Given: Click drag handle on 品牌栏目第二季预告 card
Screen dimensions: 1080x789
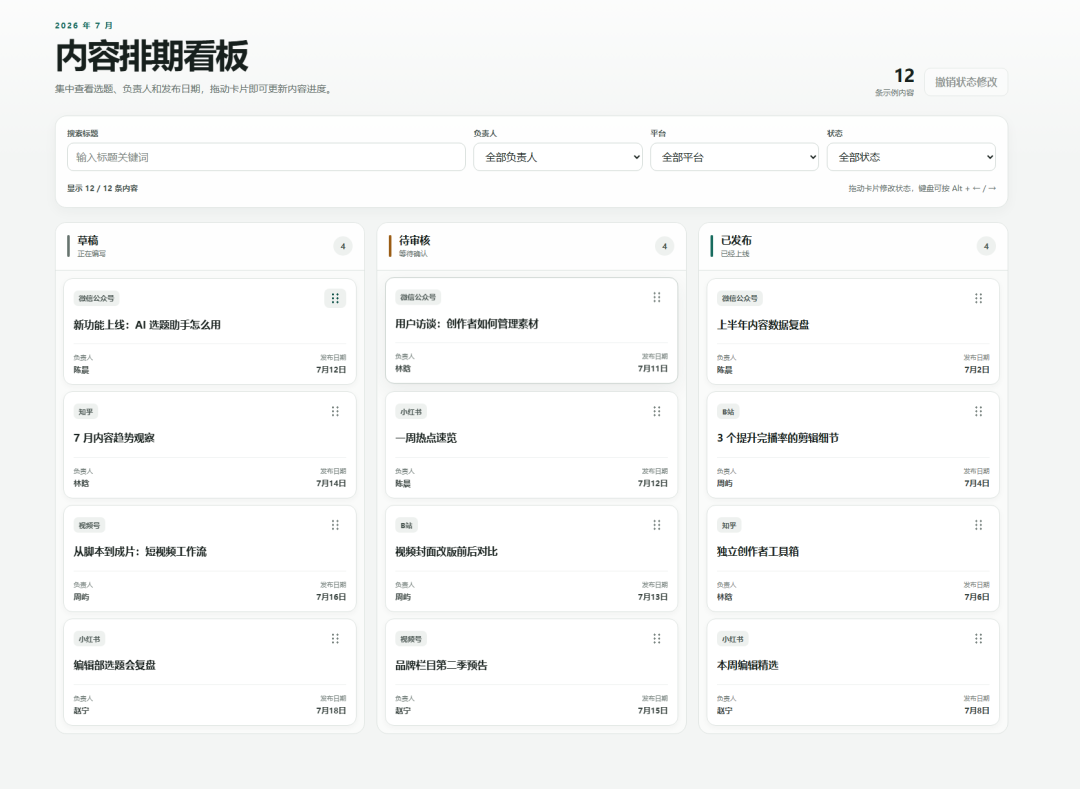Looking at the screenshot, I should click(656, 638).
